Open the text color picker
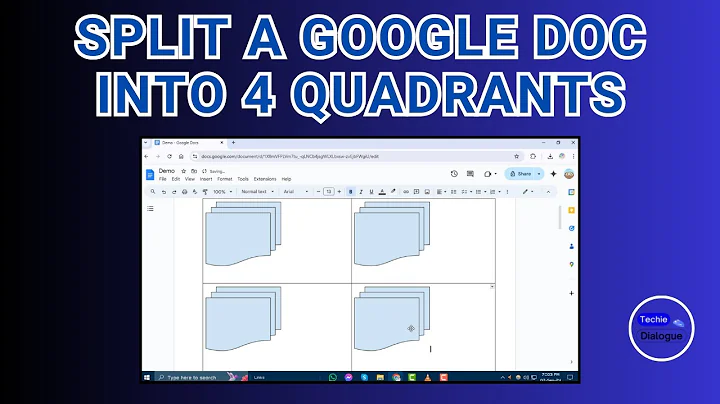 [382, 191]
